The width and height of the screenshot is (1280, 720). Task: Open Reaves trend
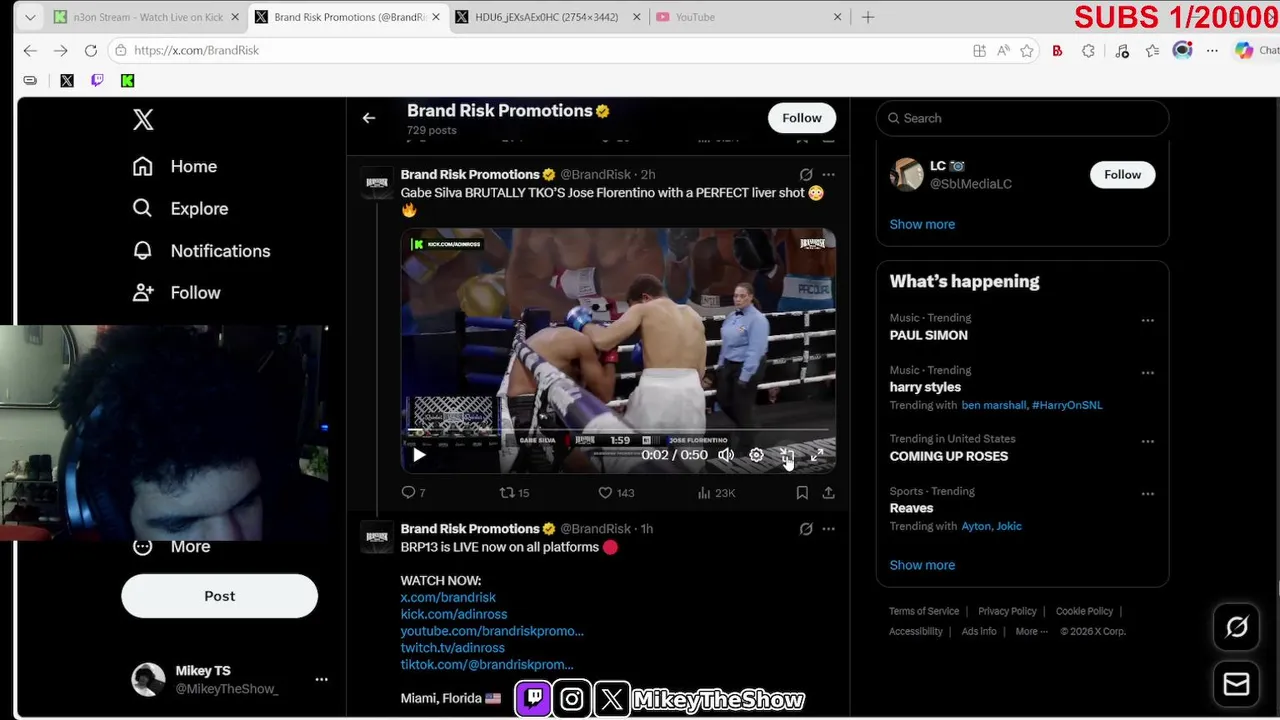912,508
